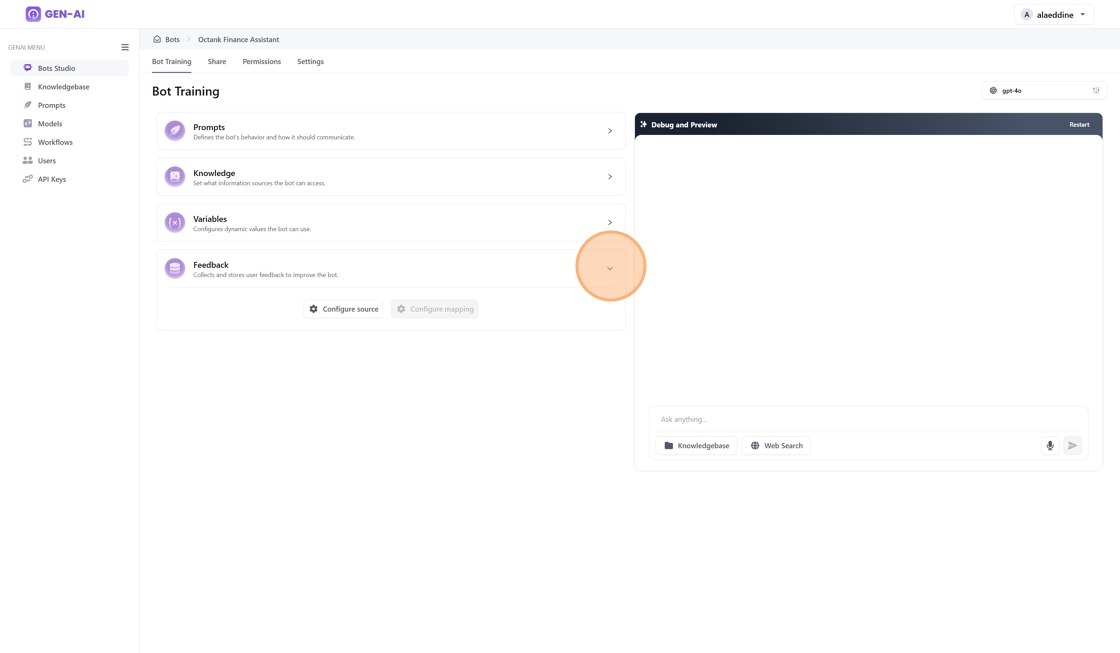Collapse sidebar using hamburger menu icon

pos(125,47)
